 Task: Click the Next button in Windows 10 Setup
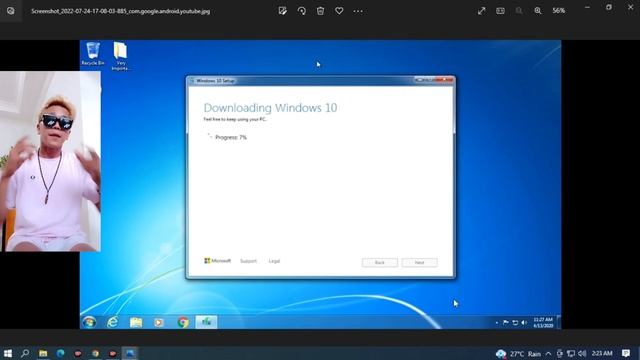coord(420,262)
